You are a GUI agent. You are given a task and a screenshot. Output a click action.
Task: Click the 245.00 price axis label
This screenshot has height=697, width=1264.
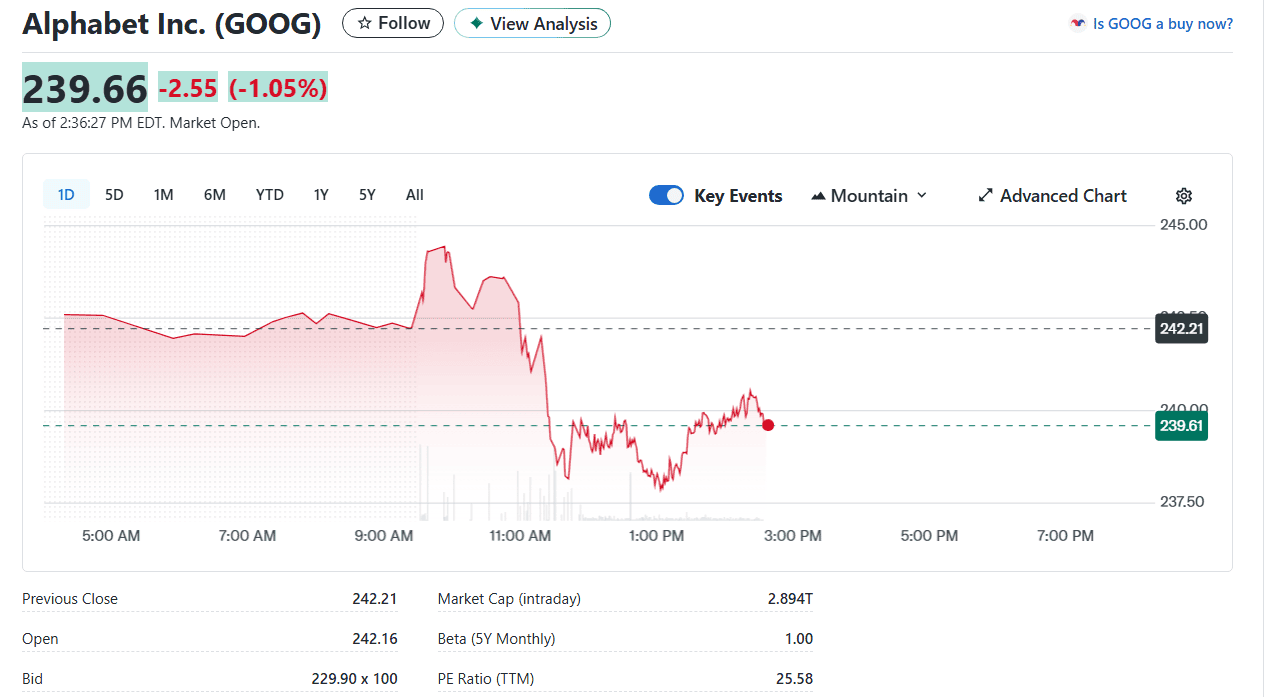coord(1184,224)
